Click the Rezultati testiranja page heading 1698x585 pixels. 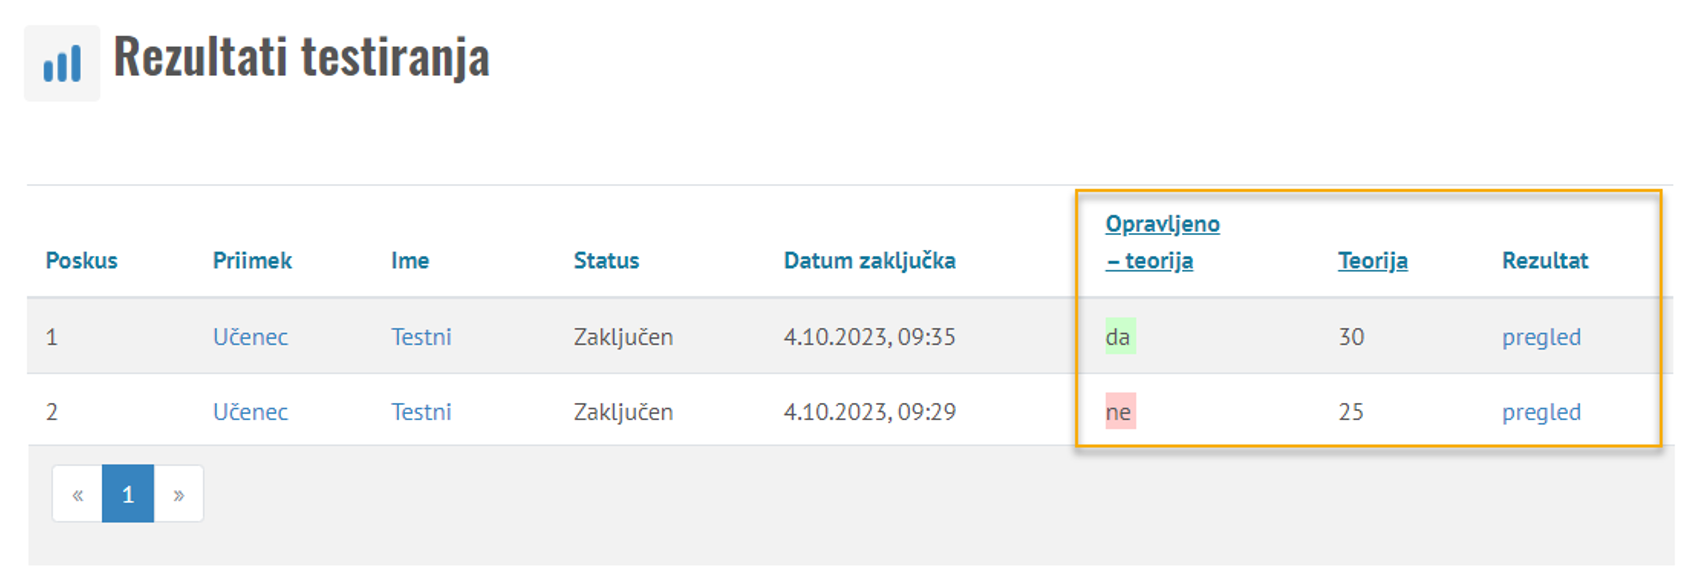301,57
